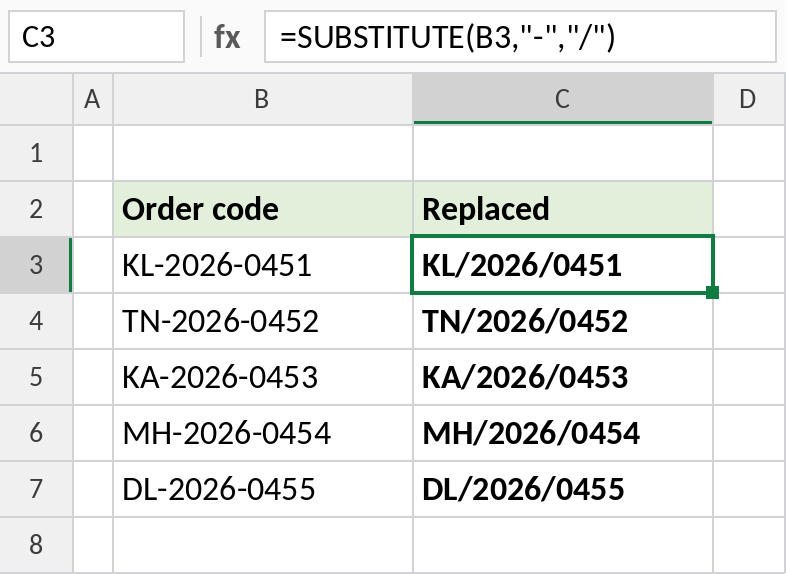Screen dimensions: 786x574
Task: Click the fill handle of cell C3
Action: coord(712,292)
